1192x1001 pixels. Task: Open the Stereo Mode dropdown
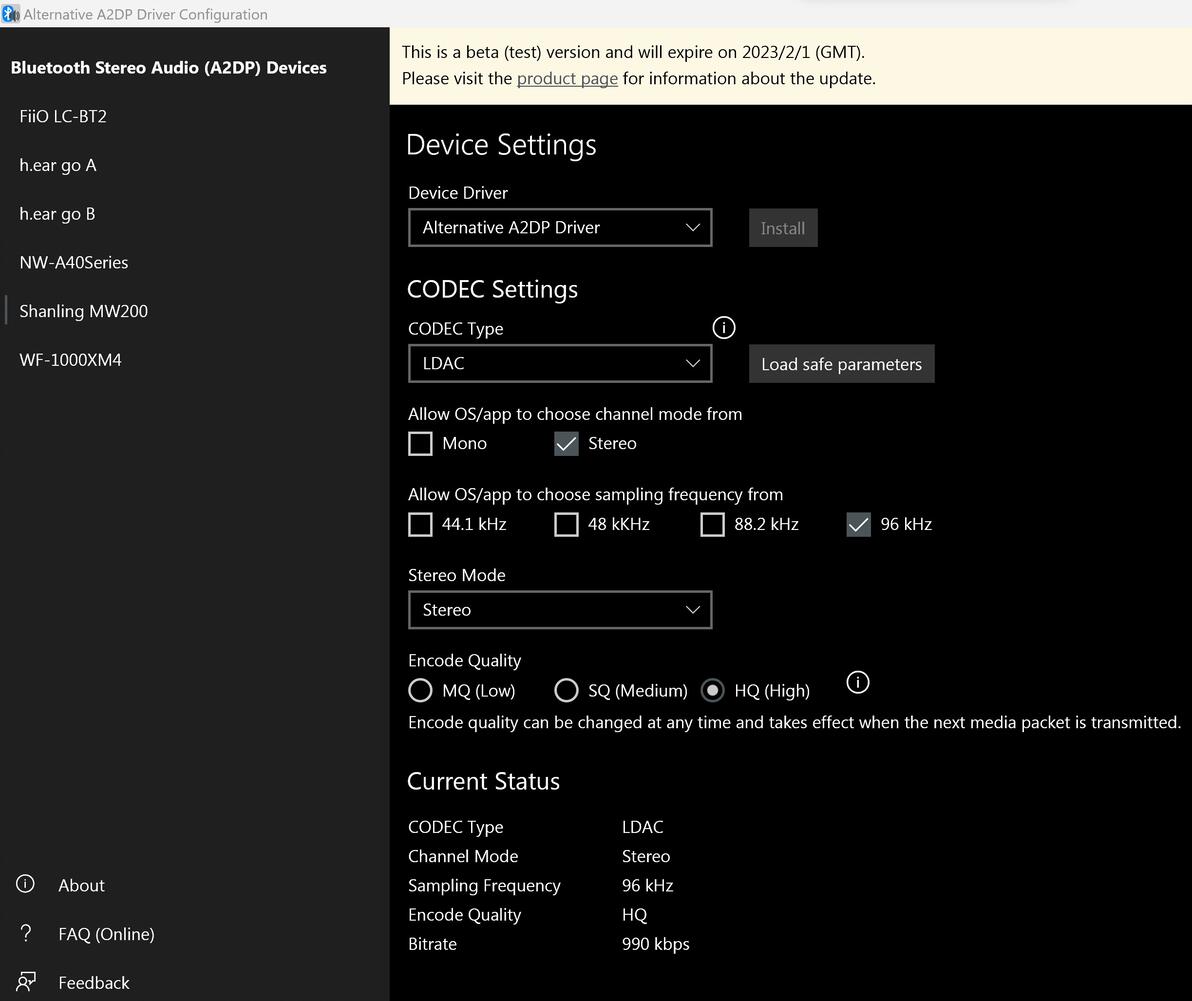click(x=560, y=610)
